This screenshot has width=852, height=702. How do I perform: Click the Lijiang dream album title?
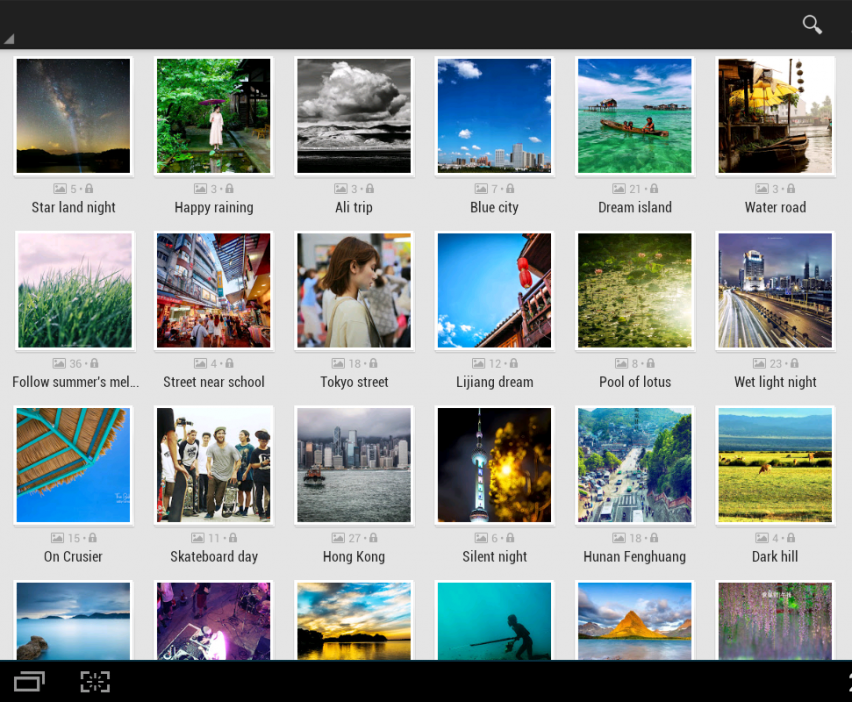[x=494, y=382]
